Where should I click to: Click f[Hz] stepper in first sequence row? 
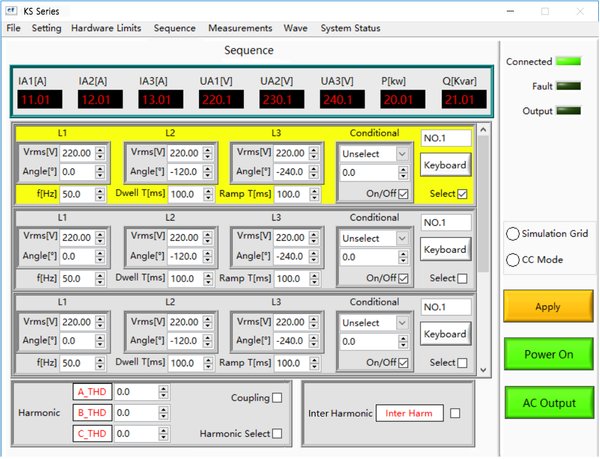click(x=100, y=194)
